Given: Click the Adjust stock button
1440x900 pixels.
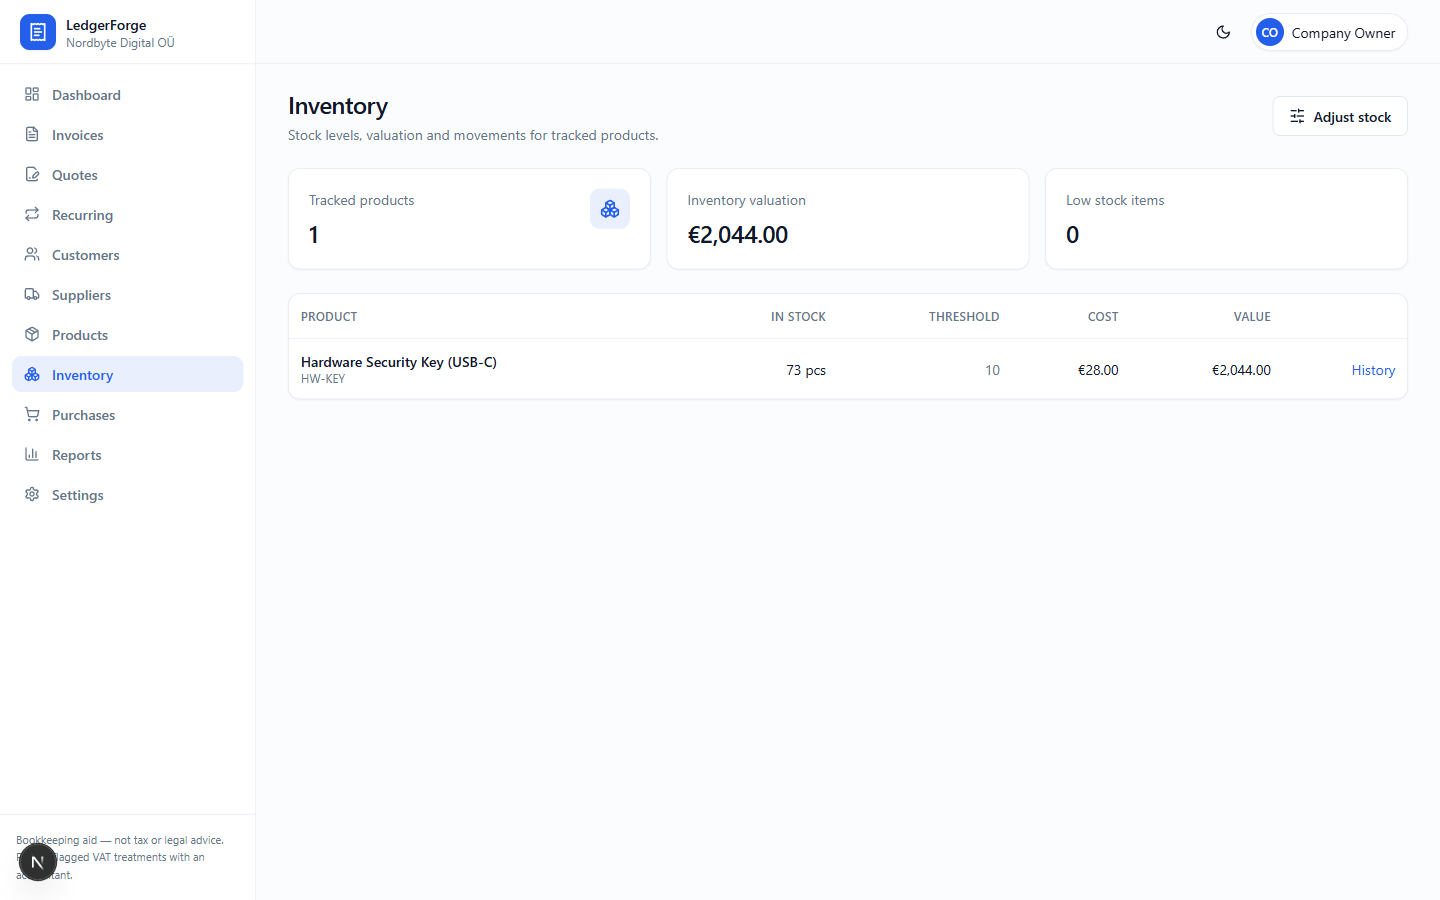Looking at the screenshot, I should pyautogui.click(x=1340, y=116).
